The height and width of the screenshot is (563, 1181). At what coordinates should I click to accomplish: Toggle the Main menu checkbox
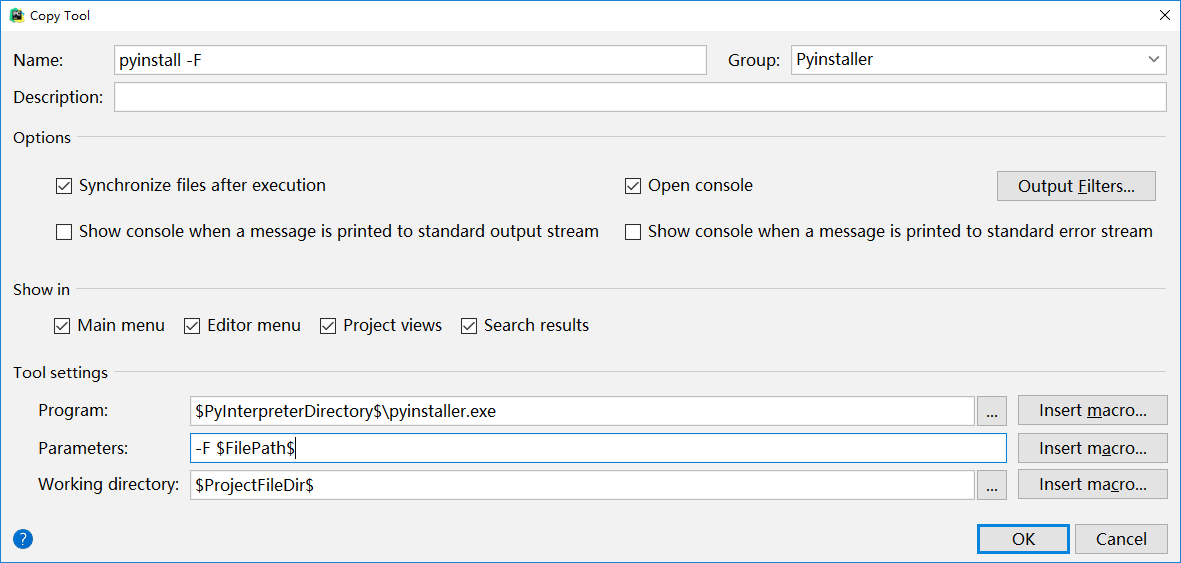tap(62, 326)
